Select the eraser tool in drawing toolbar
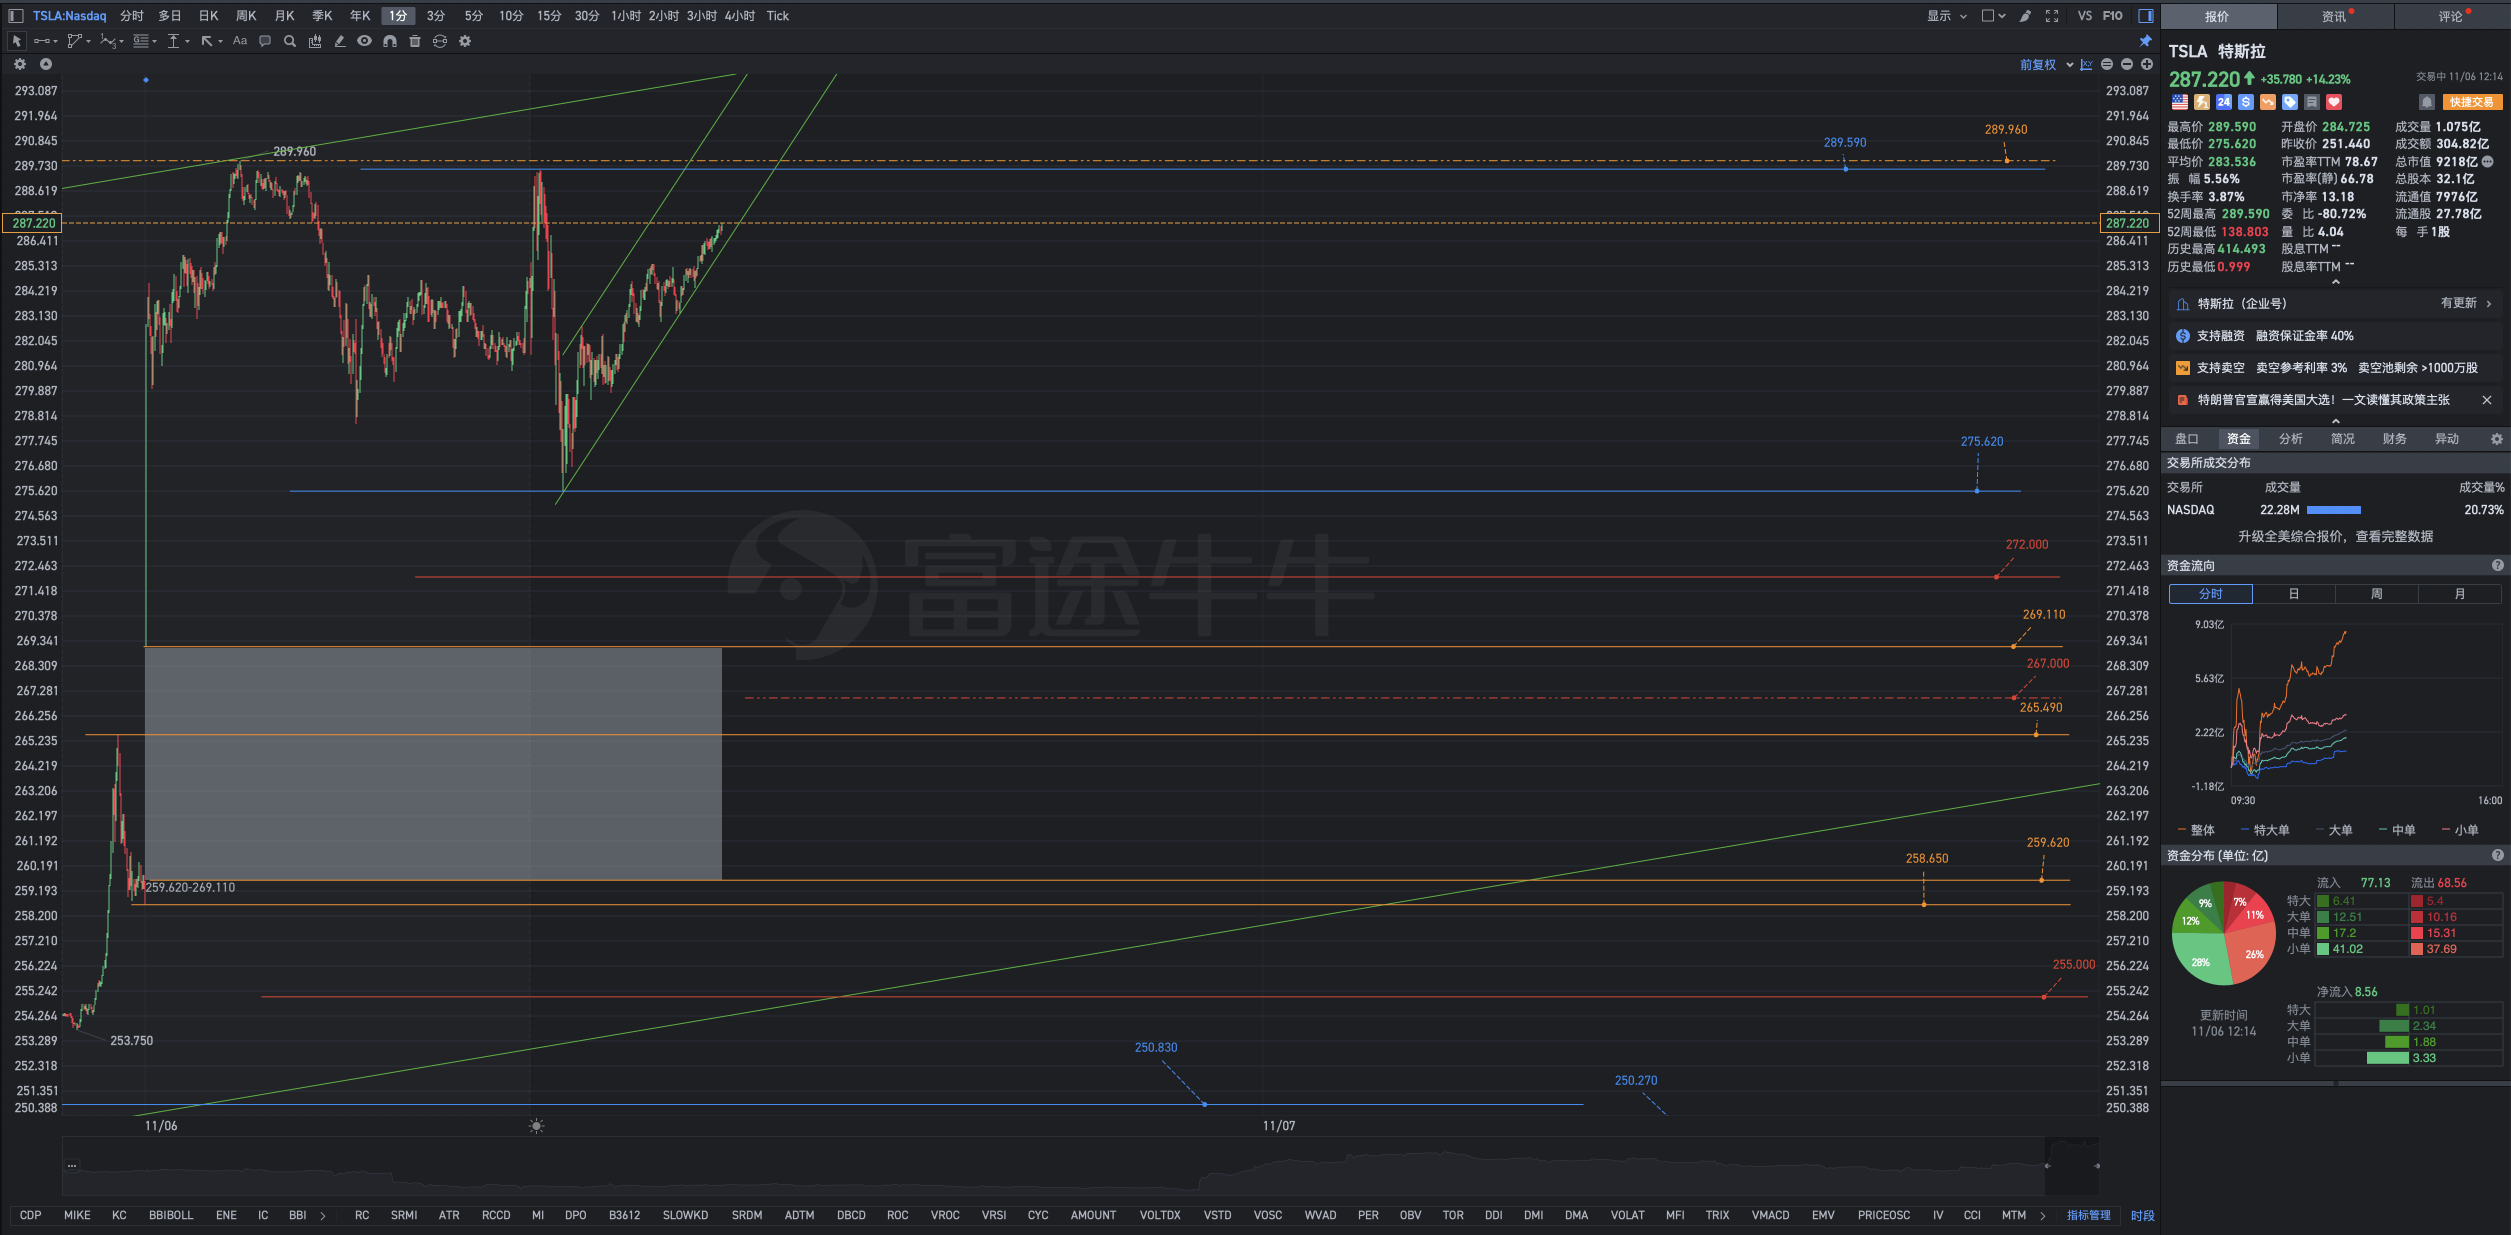 tap(340, 41)
